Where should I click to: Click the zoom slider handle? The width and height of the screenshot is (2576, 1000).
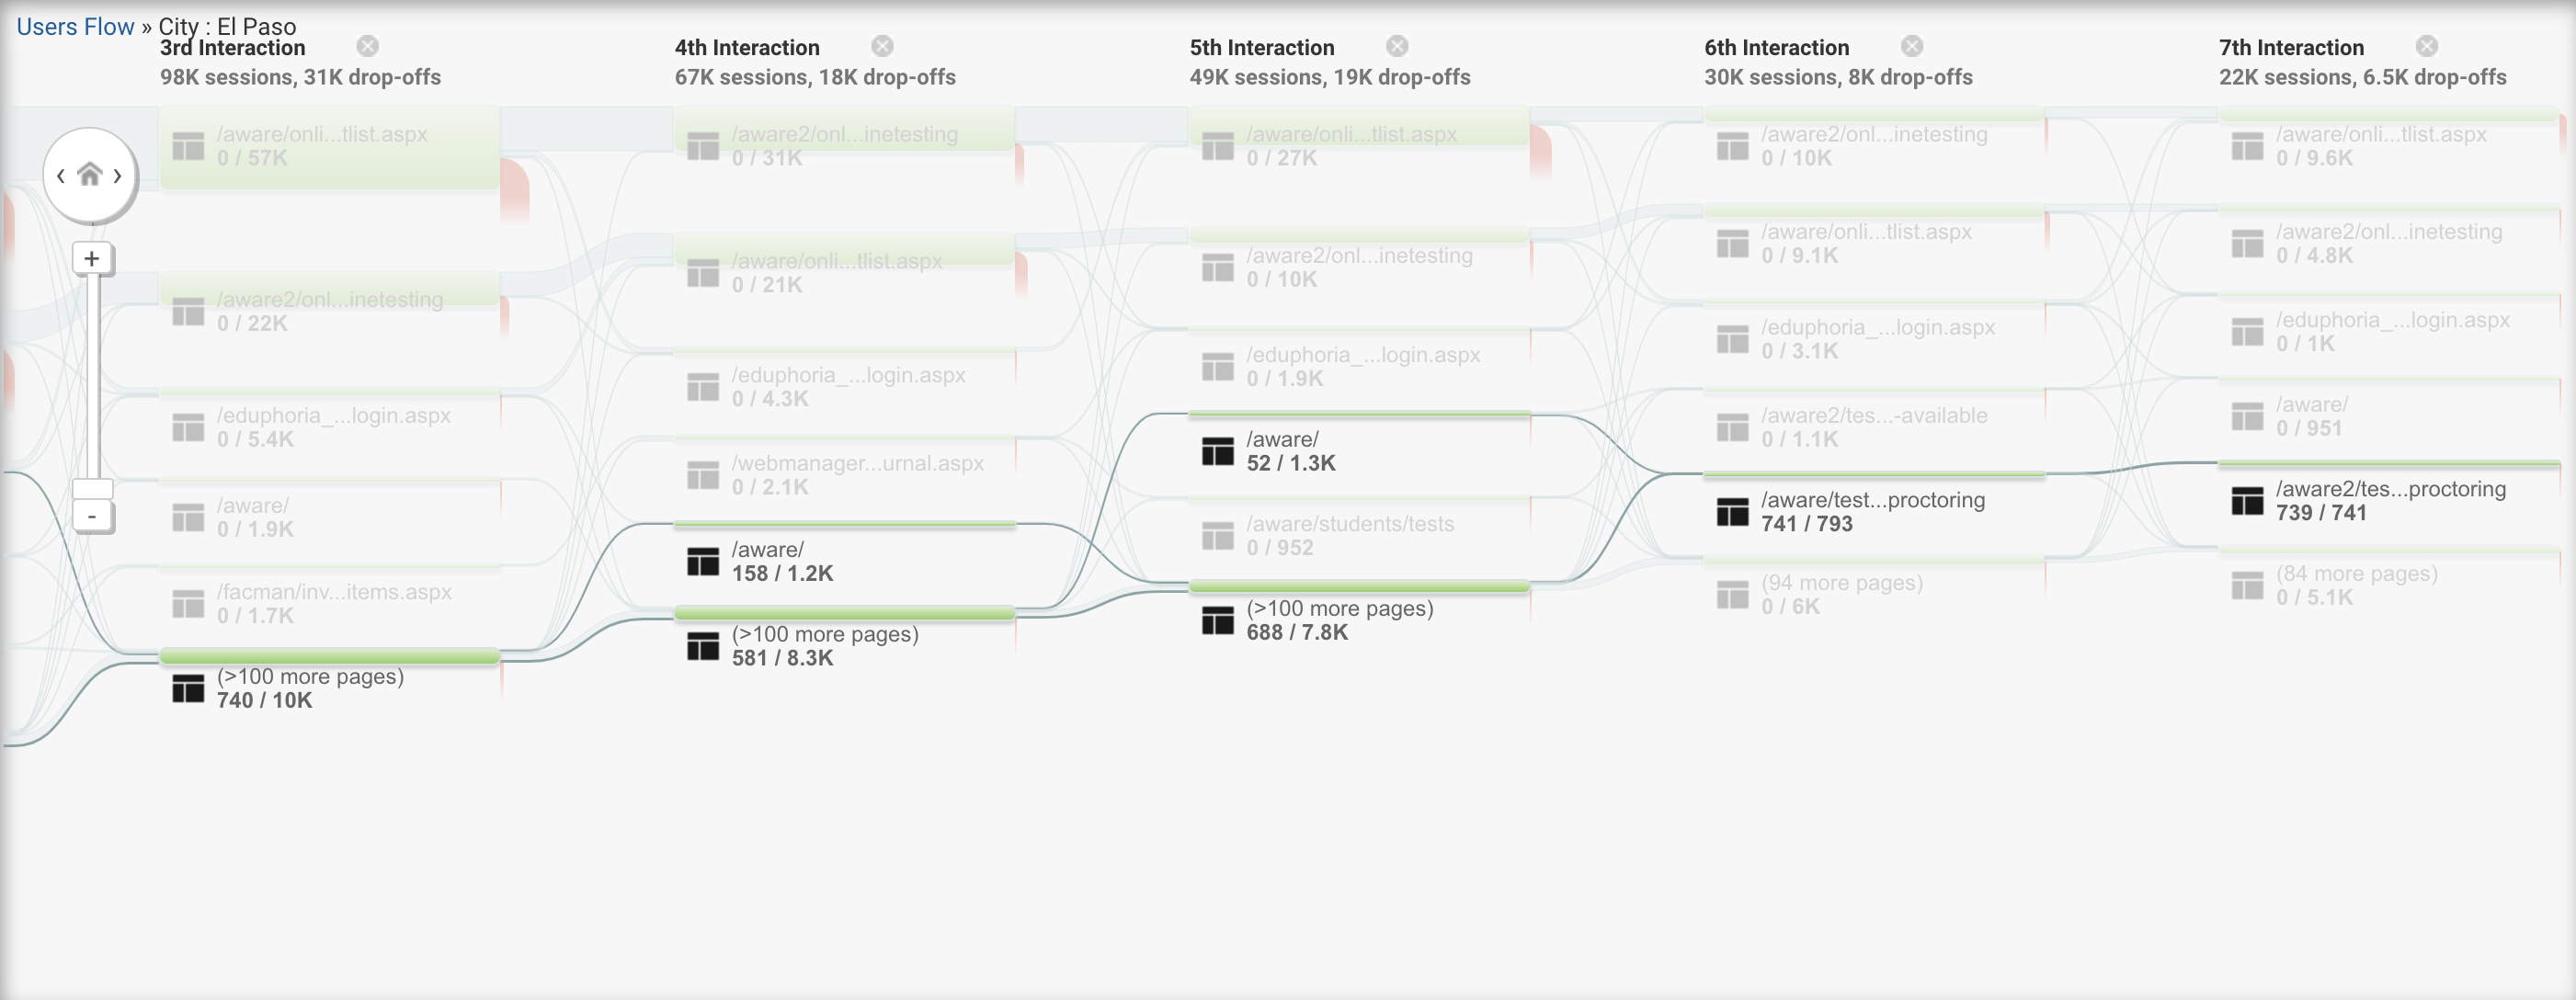click(92, 488)
